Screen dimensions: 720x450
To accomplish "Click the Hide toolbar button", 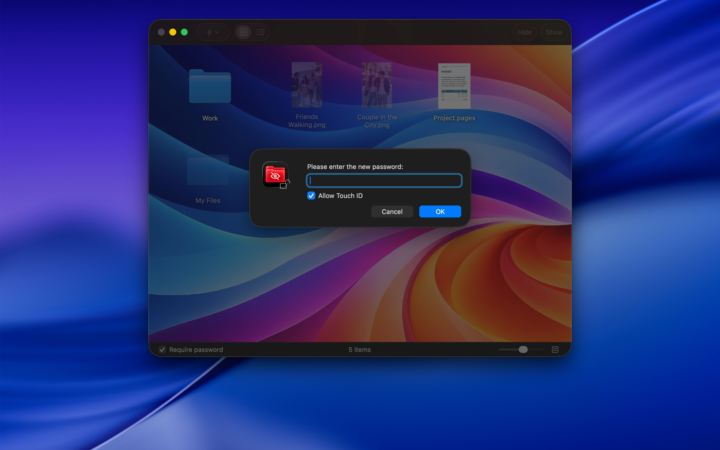I will click(524, 32).
